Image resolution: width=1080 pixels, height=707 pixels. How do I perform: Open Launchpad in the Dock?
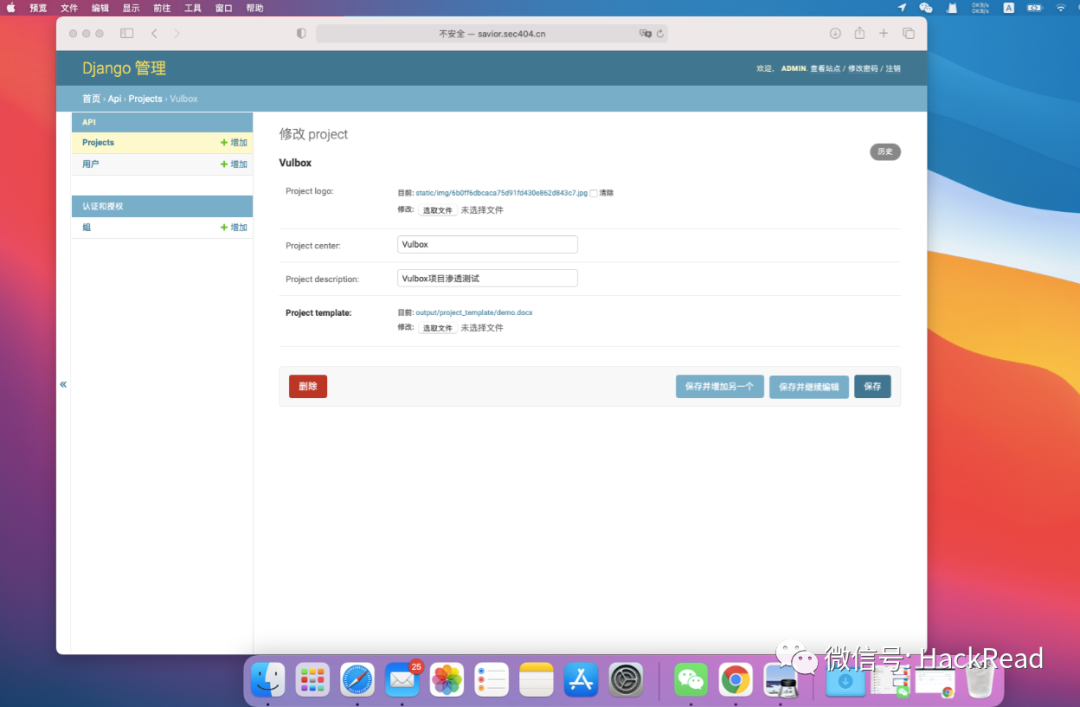312,679
